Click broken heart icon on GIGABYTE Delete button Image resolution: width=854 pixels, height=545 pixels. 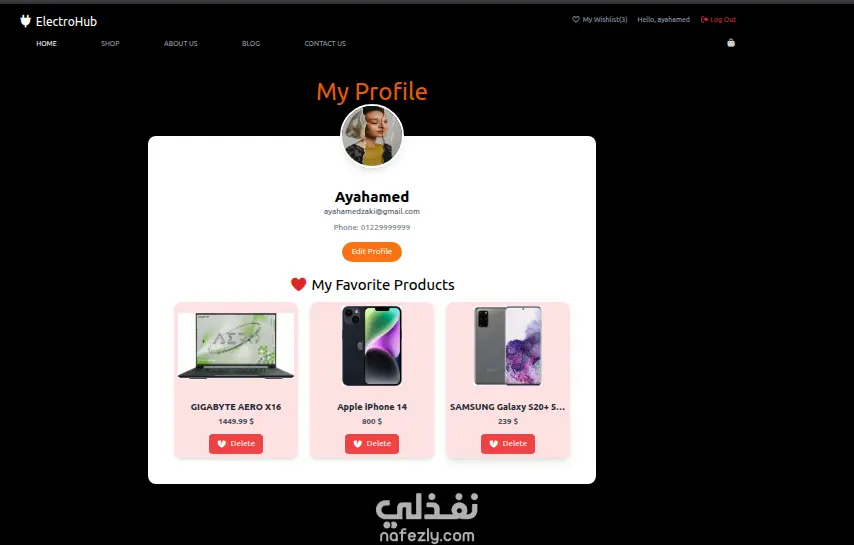coord(222,444)
